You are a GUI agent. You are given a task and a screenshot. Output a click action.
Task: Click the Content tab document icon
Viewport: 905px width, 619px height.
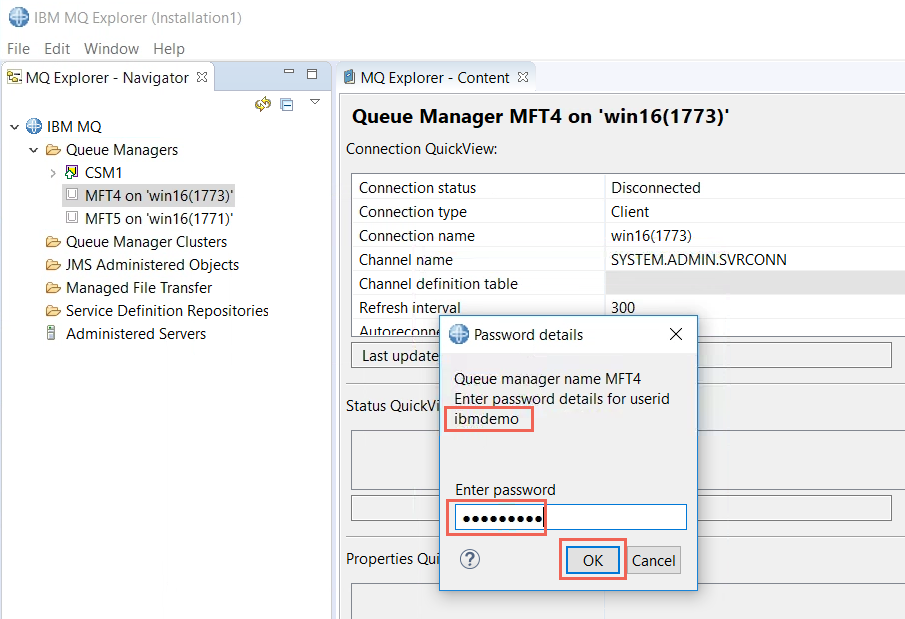point(349,77)
